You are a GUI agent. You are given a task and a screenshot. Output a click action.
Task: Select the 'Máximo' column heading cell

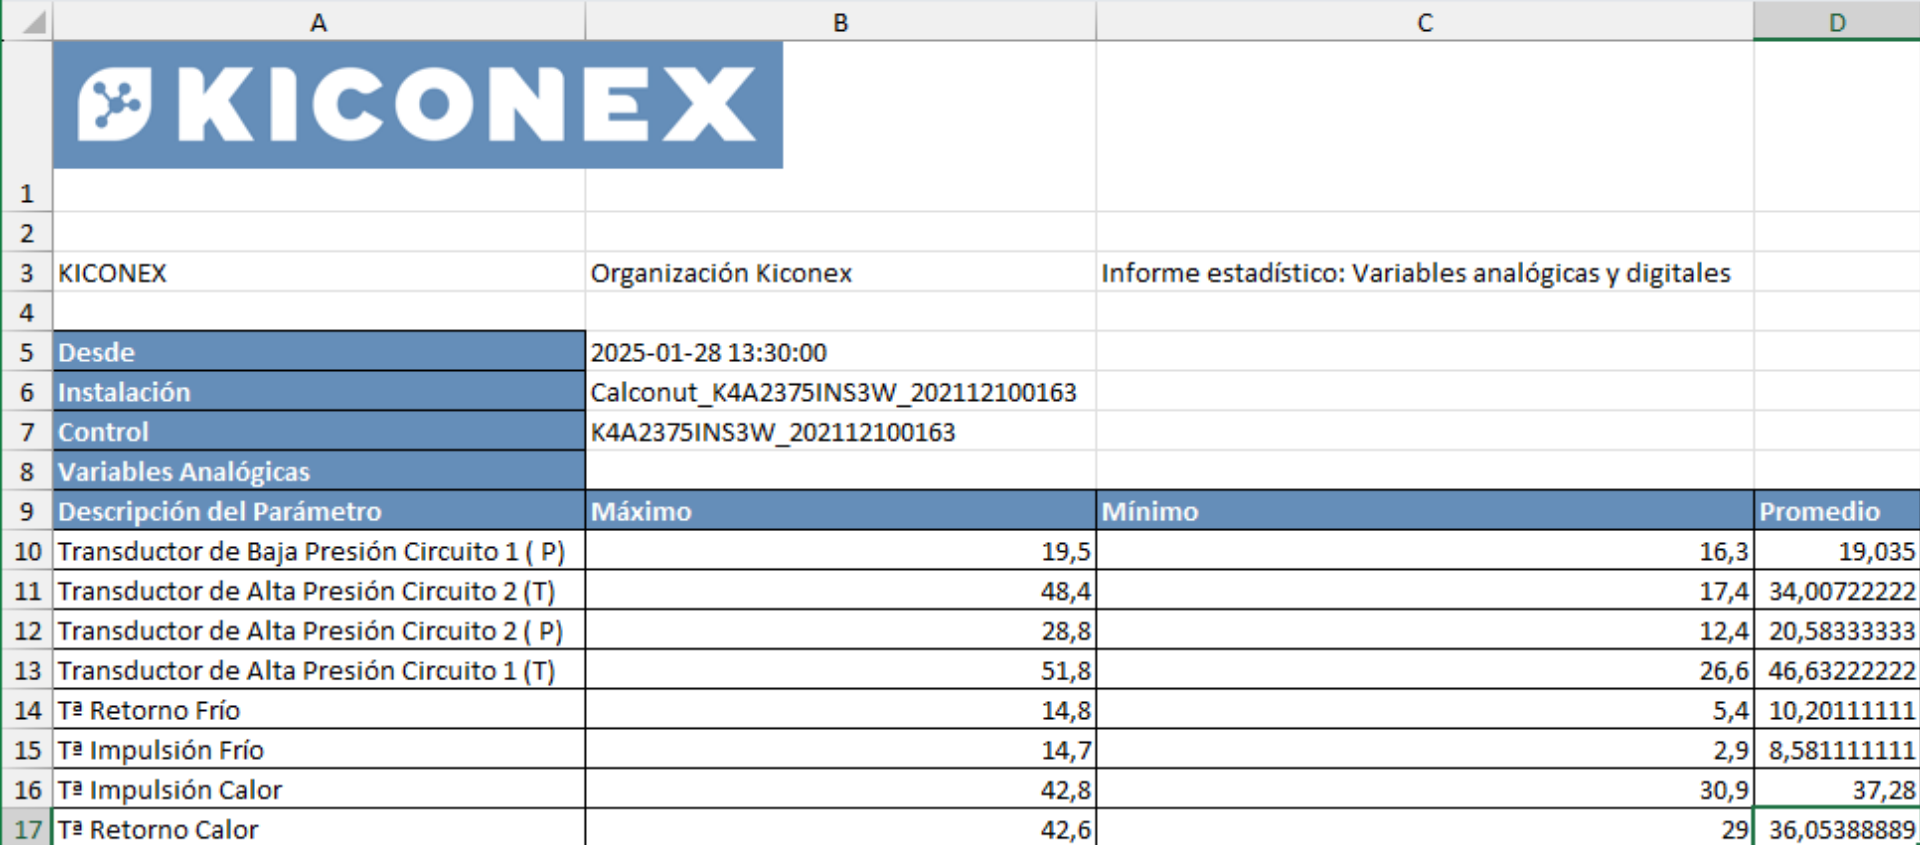point(840,511)
